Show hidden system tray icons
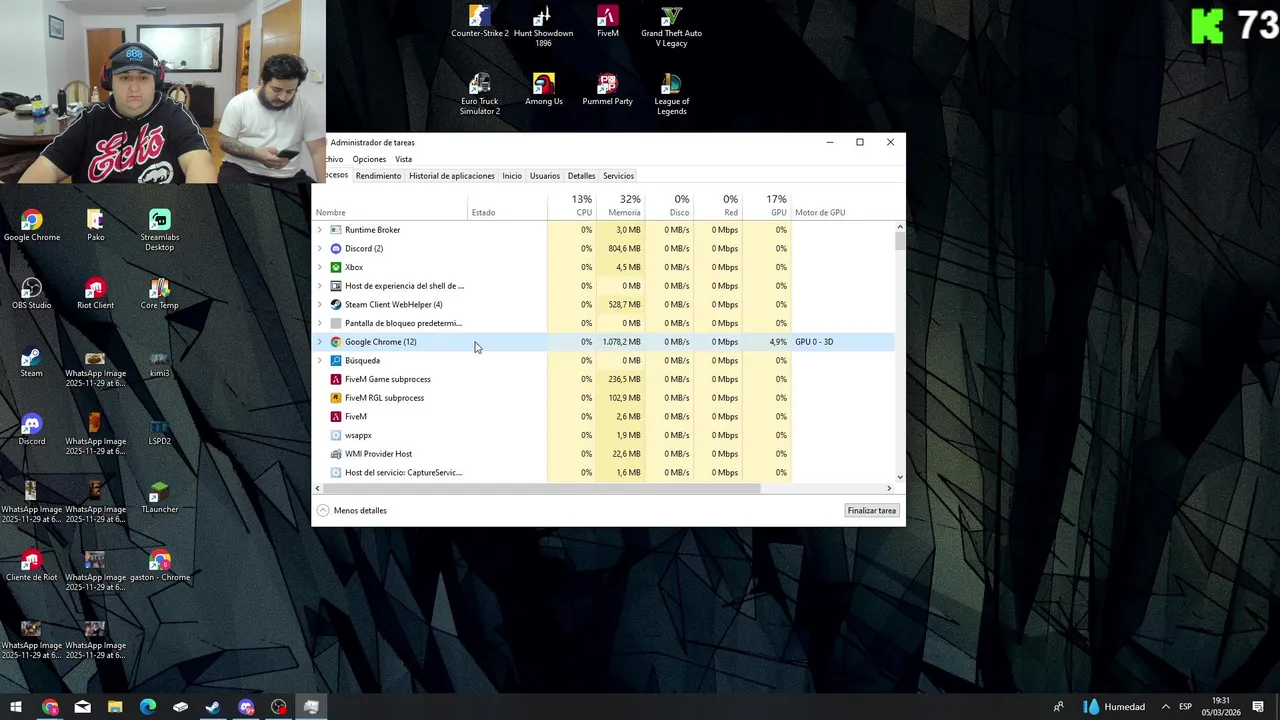This screenshot has height=720, width=1280. pos(1165,707)
